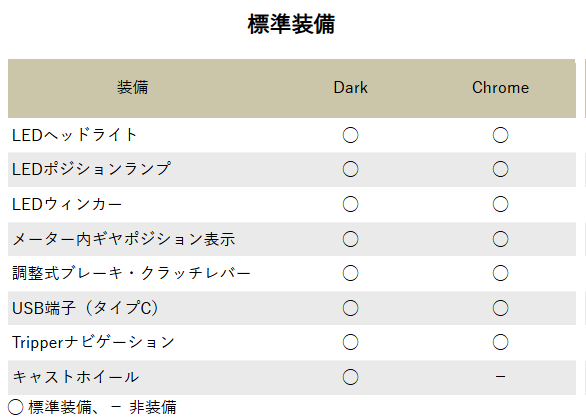Select the Dark column header
This screenshot has height=419, width=586.
pyautogui.click(x=350, y=87)
